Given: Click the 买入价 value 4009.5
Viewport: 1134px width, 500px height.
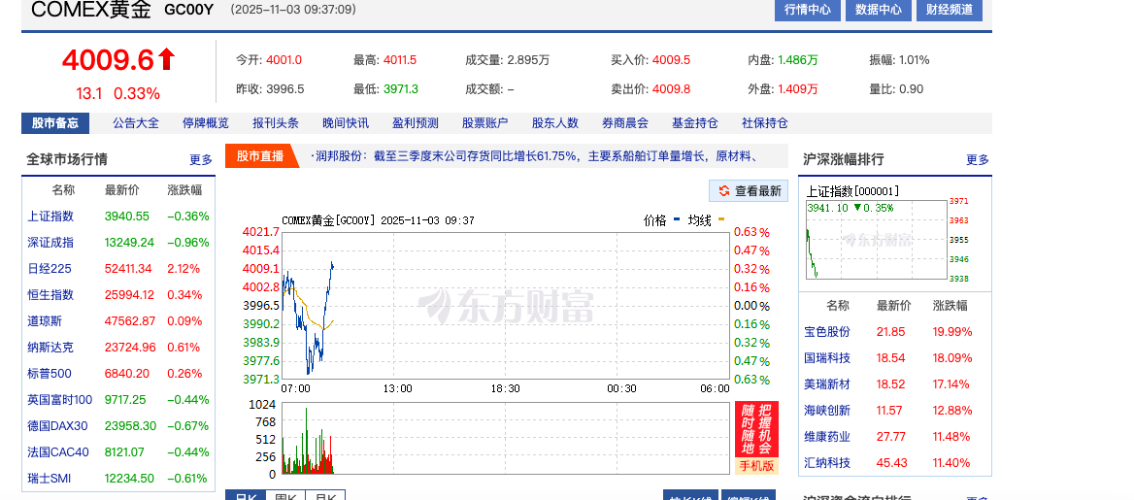Looking at the screenshot, I should (x=671, y=60).
